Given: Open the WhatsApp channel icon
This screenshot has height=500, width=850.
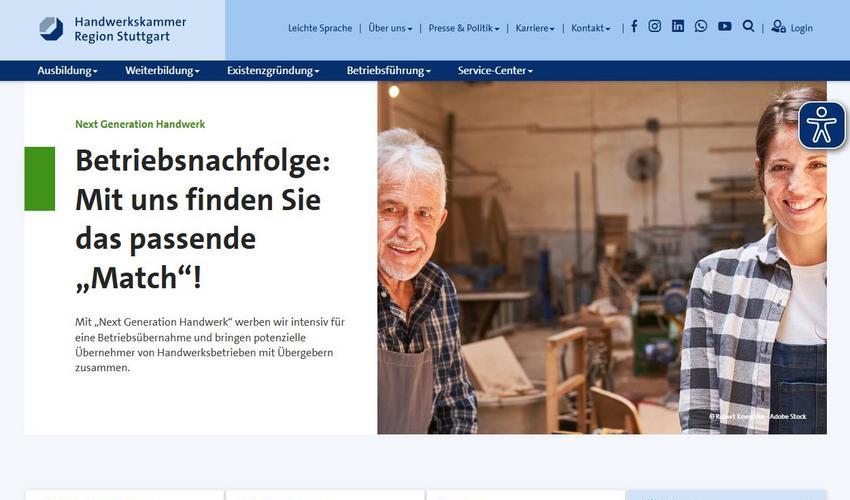Looking at the screenshot, I should pos(701,26).
